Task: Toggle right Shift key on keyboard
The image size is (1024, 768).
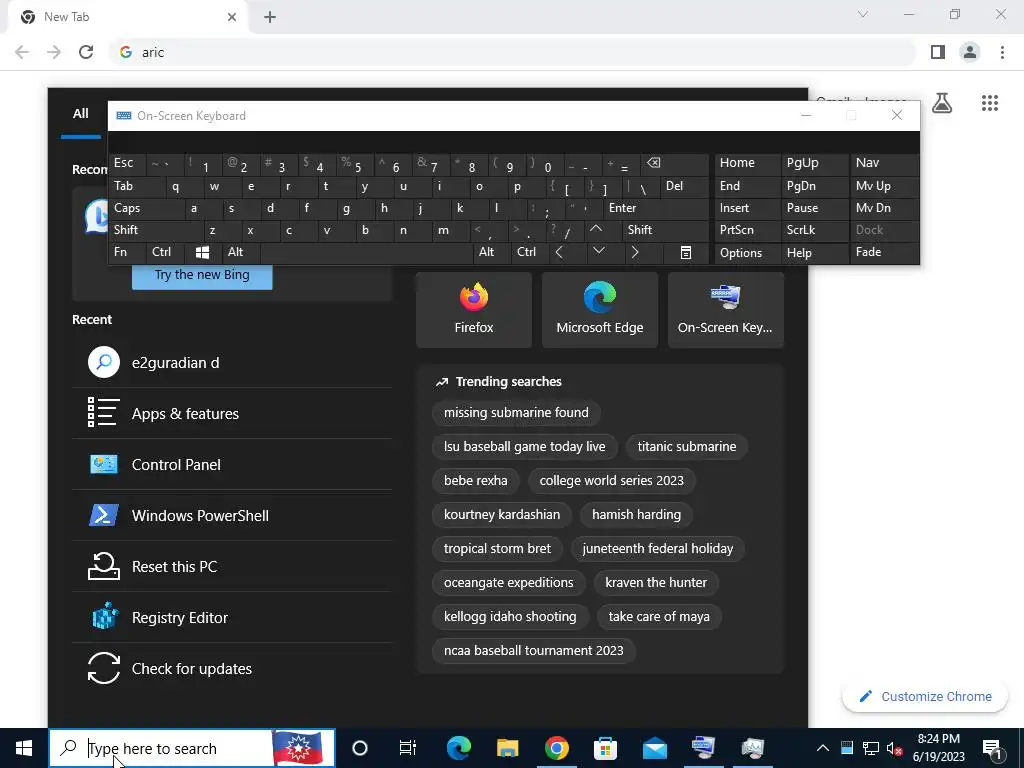Action: click(x=665, y=230)
